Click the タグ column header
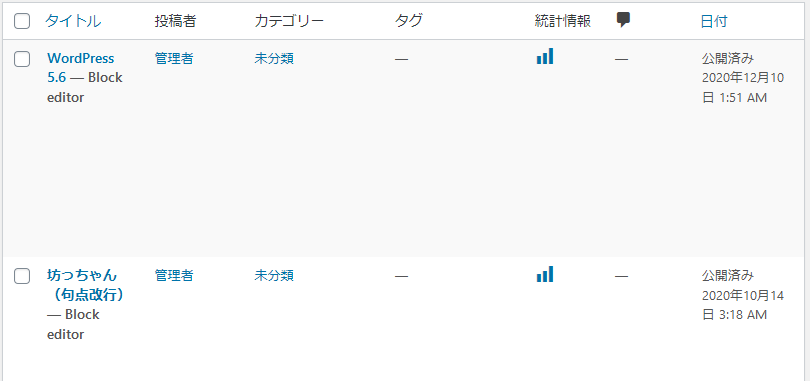 pos(409,21)
